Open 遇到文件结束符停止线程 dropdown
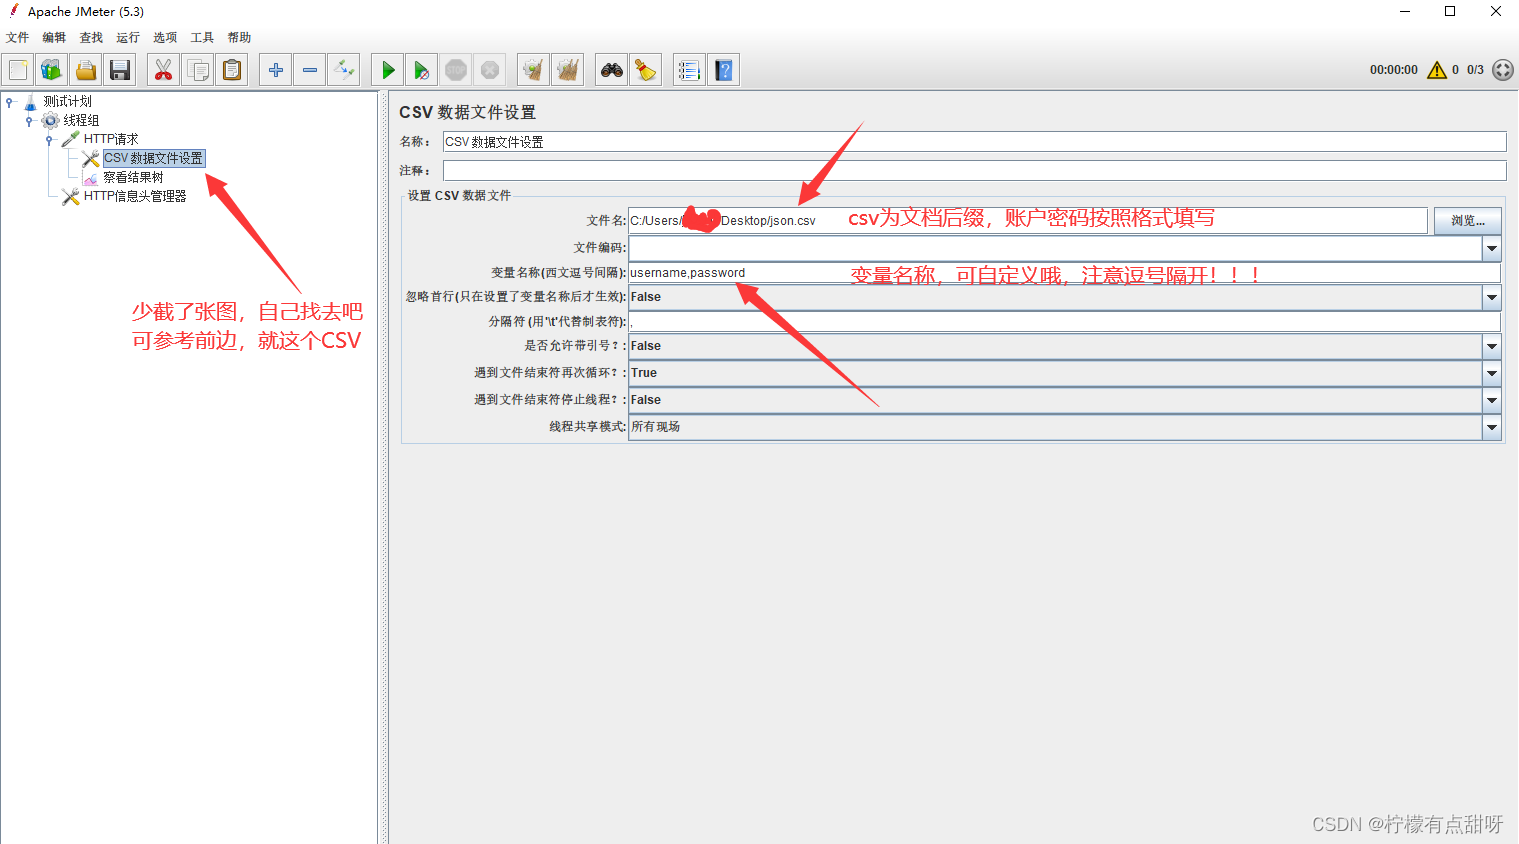This screenshot has width=1519, height=844. click(x=1492, y=400)
